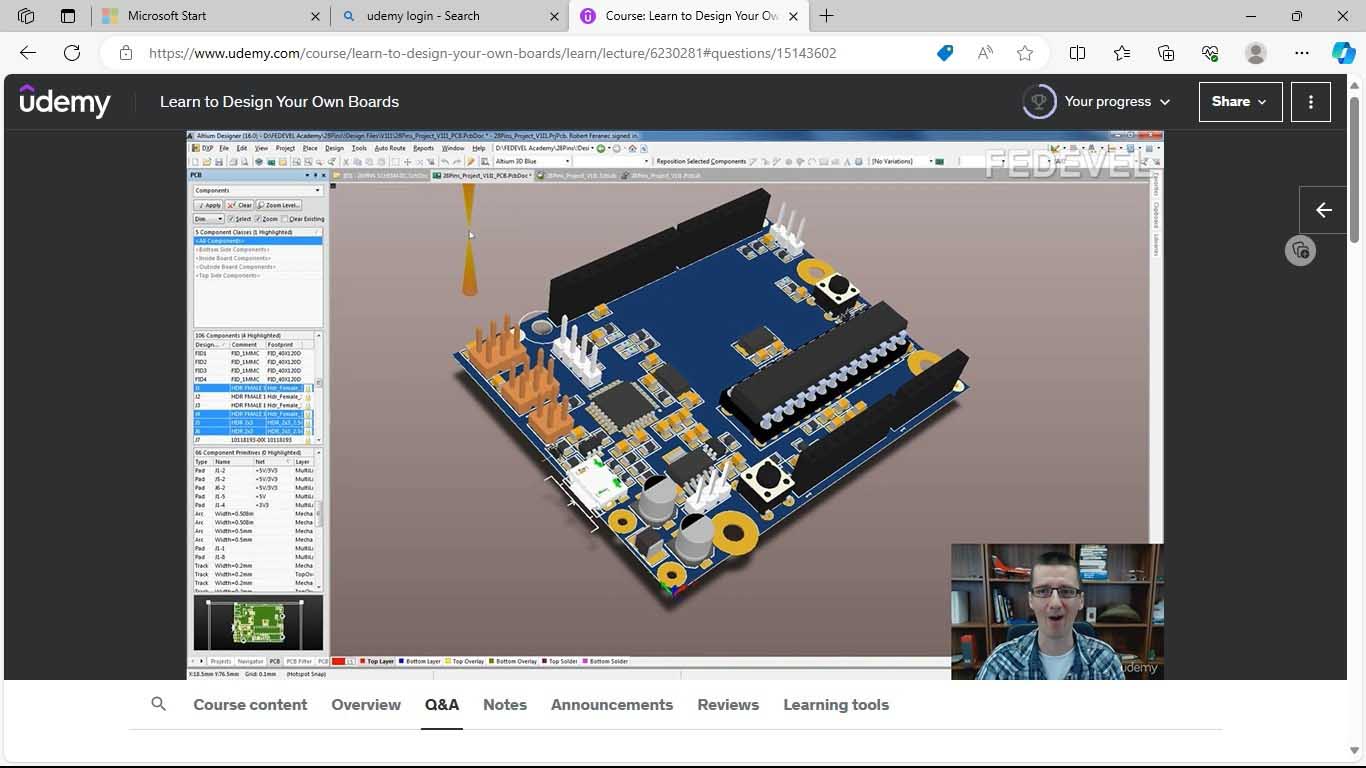Click the search magnifier beside Course content
1366x768 pixels.
pos(158,704)
